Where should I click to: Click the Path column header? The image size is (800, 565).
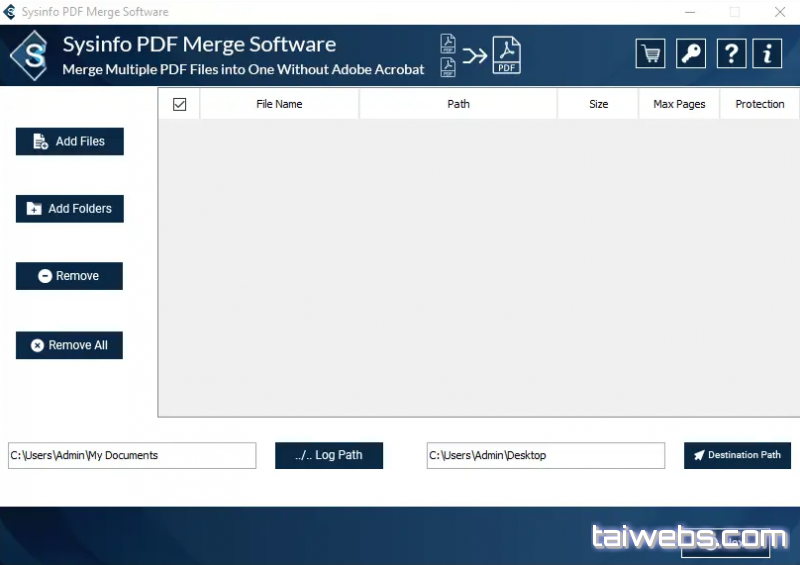[x=458, y=104]
